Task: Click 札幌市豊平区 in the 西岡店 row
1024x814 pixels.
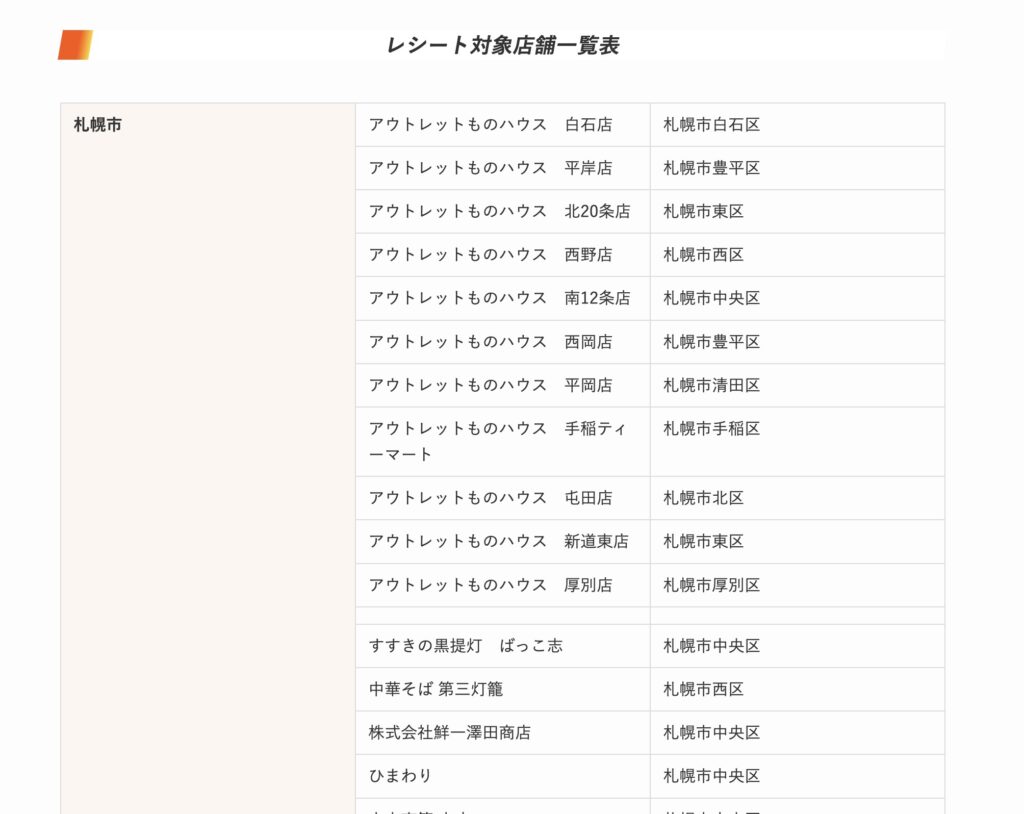Action: [x=712, y=342]
